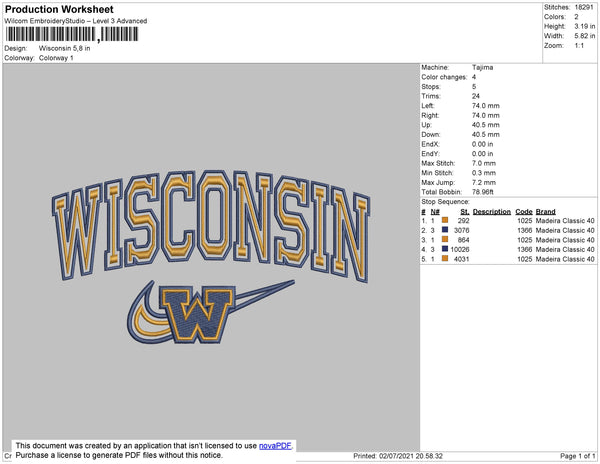Click the 'Code' column header
The width and height of the screenshot is (600, 464).
coord(524,212)
